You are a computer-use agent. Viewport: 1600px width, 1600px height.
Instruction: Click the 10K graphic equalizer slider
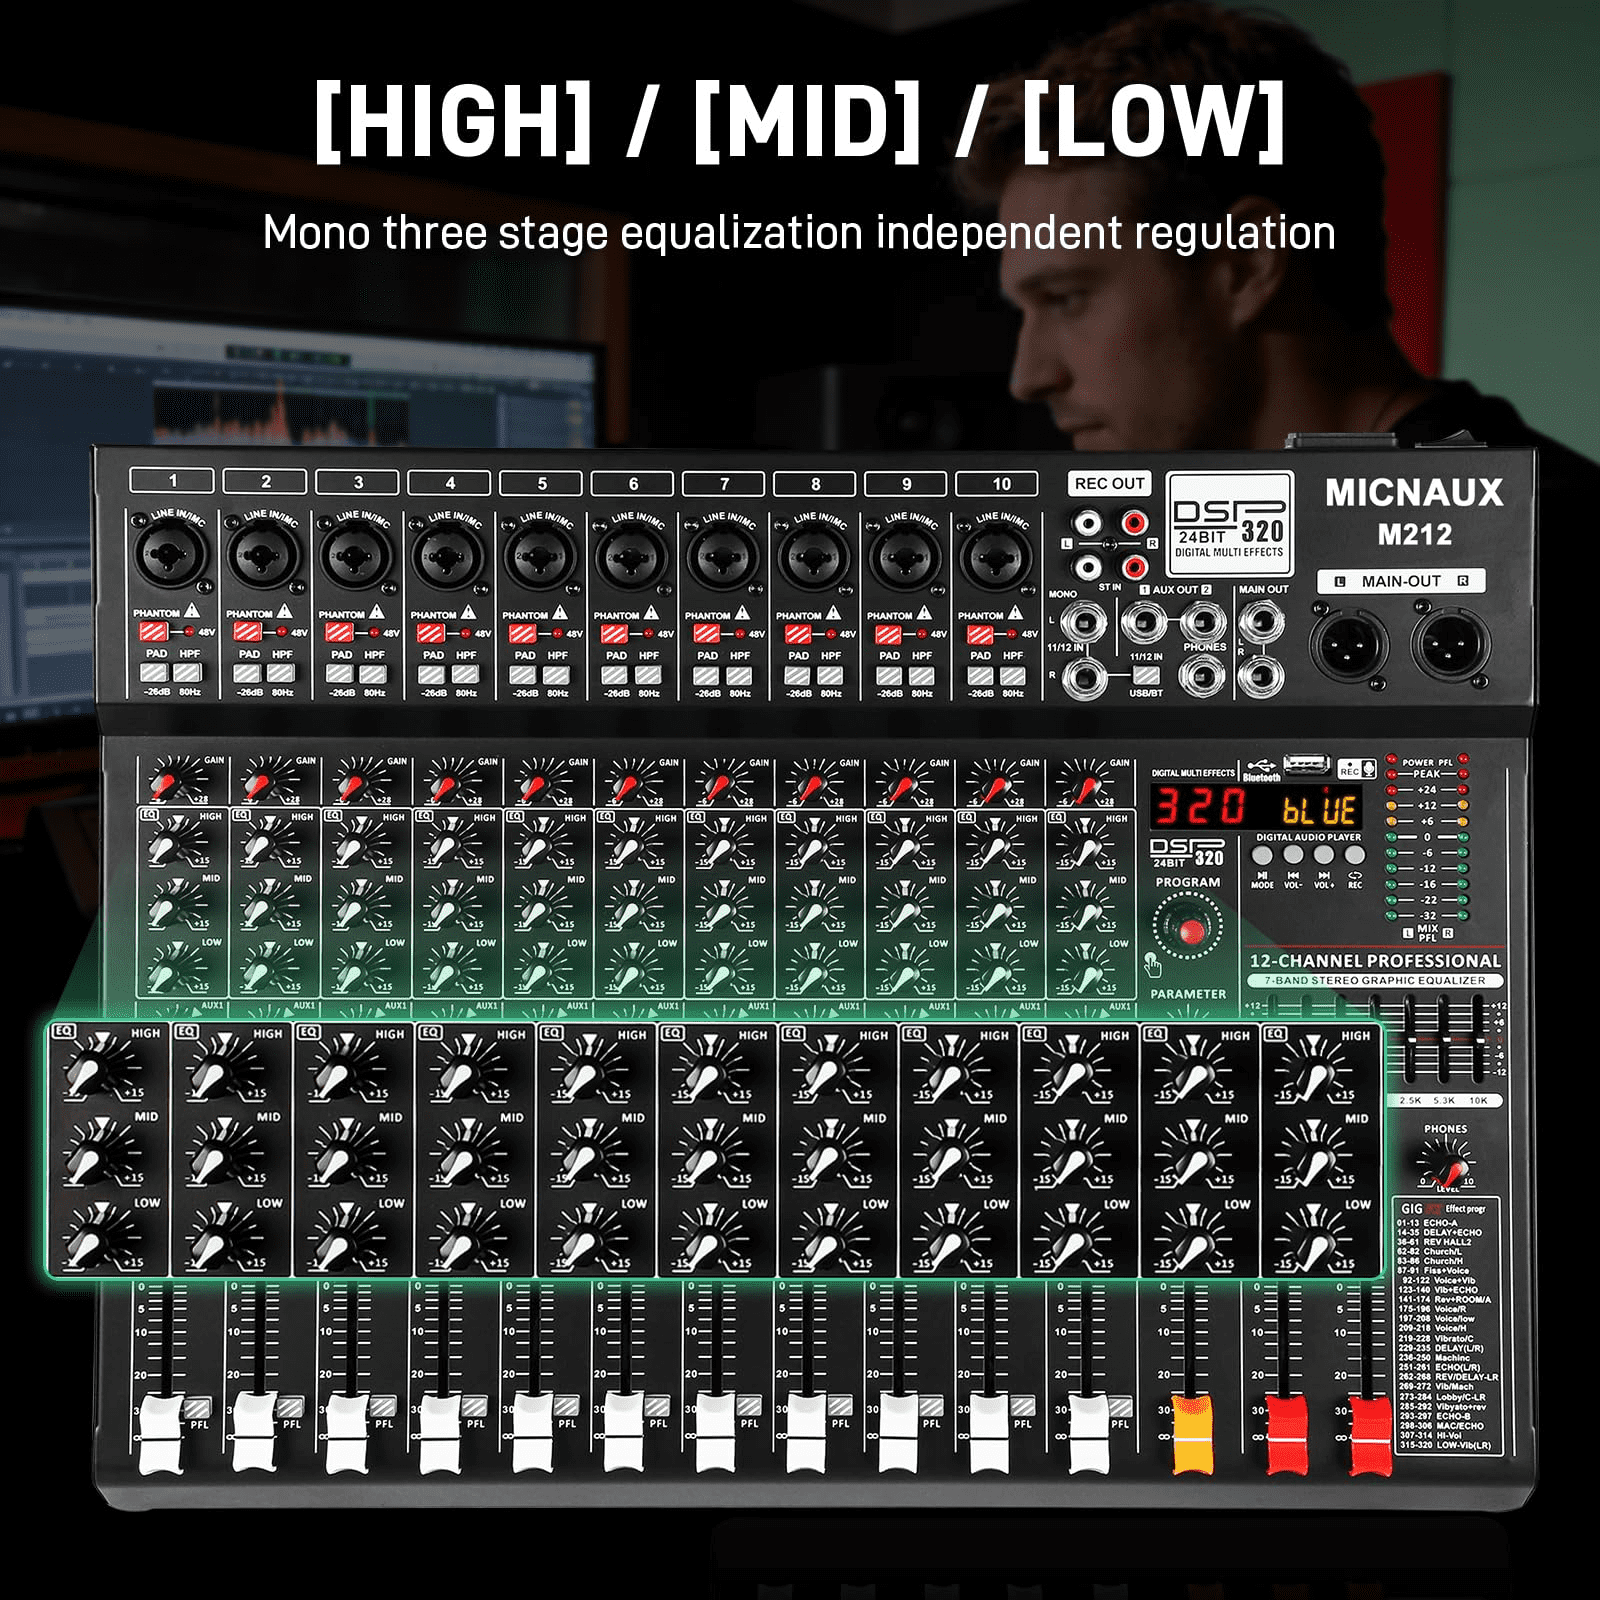tap(1477, 1040)
